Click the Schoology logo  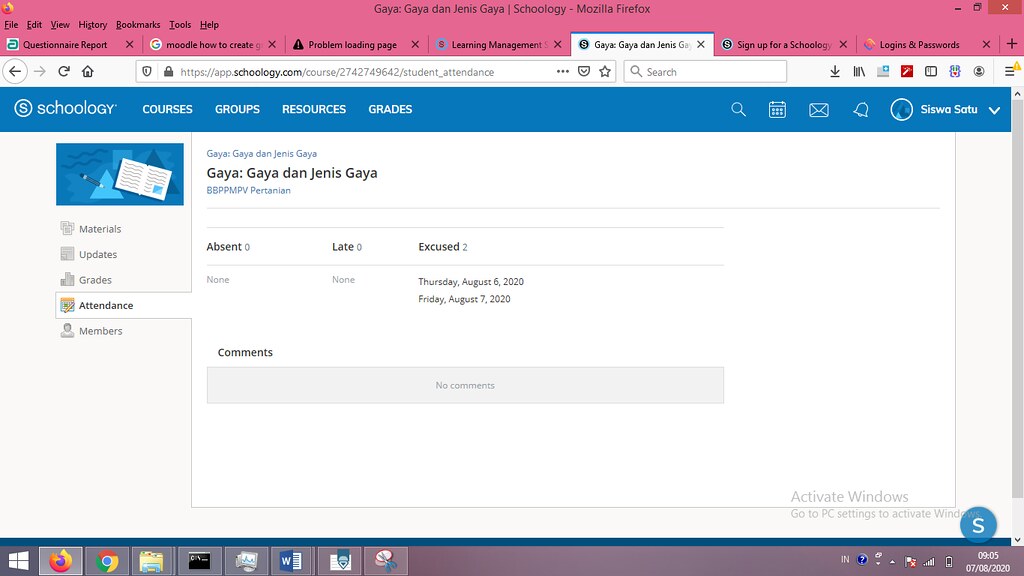65,108
